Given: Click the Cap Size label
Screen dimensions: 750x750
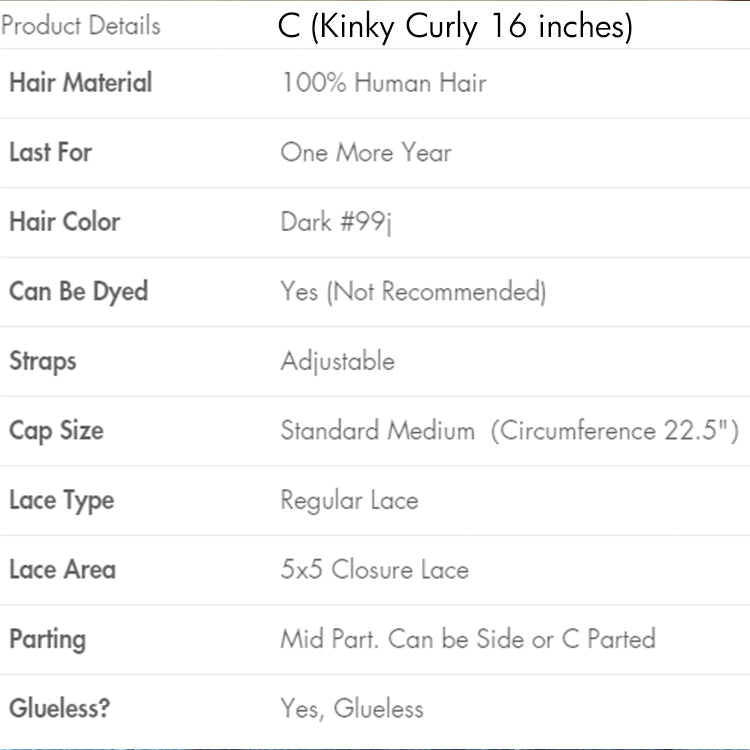Looking at the screenshot, I should tap(56, 431).
